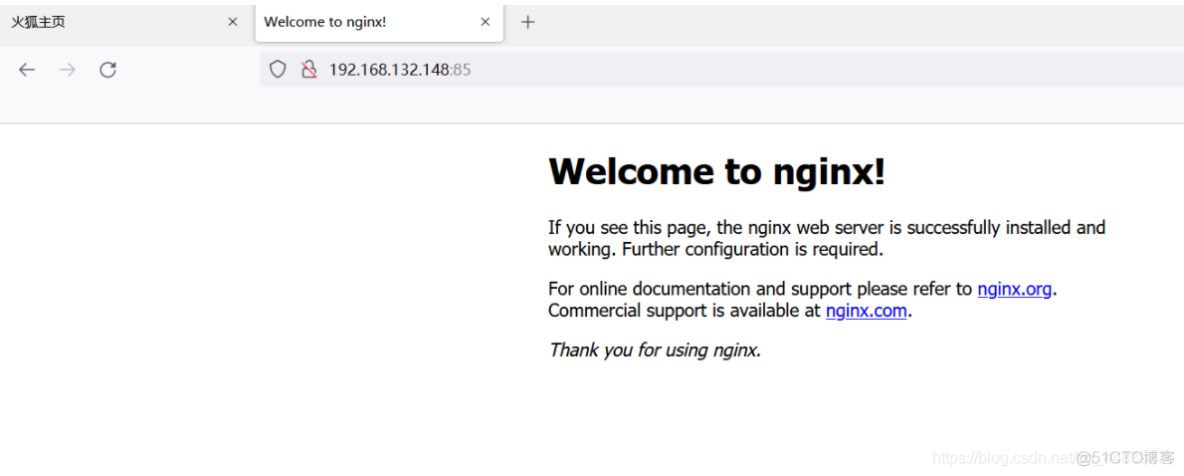This screenshot has height=476, width=1184.
Task: Click the paragraph starting with If you see this page
Action: point(827,238)
